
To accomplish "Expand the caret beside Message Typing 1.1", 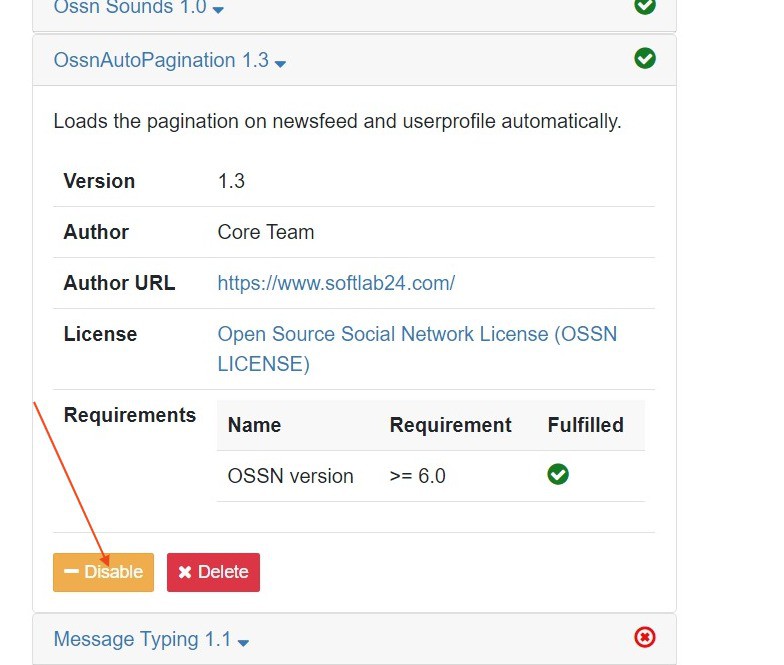I will [243, 642].
